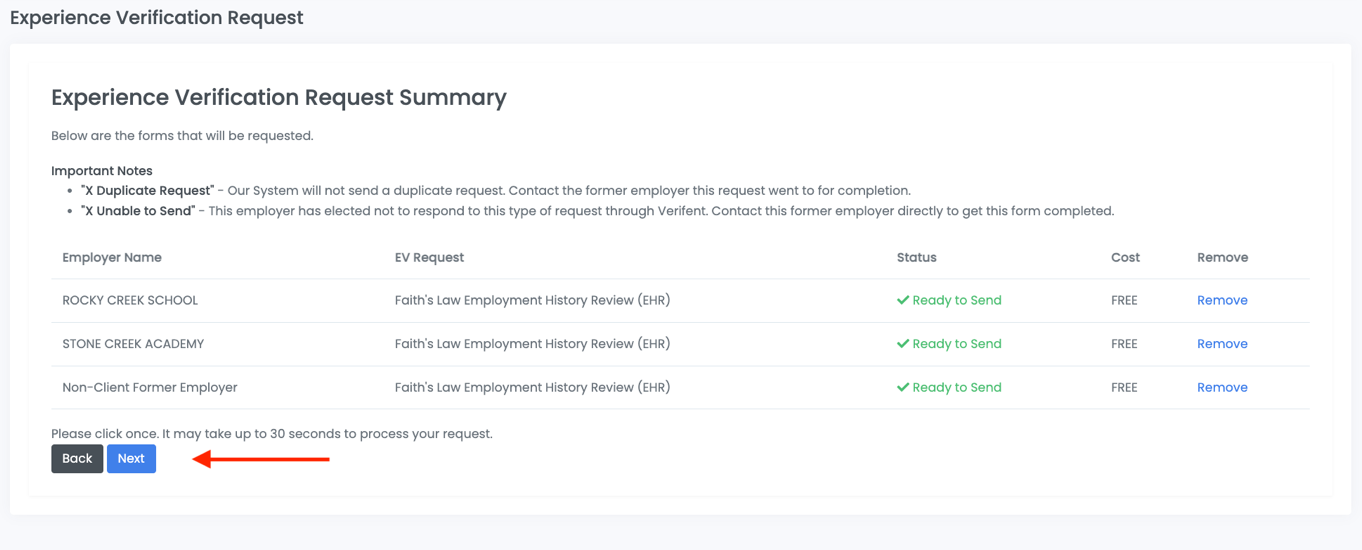
Task: Click the Remove column header
Action: click(1222, 257)
